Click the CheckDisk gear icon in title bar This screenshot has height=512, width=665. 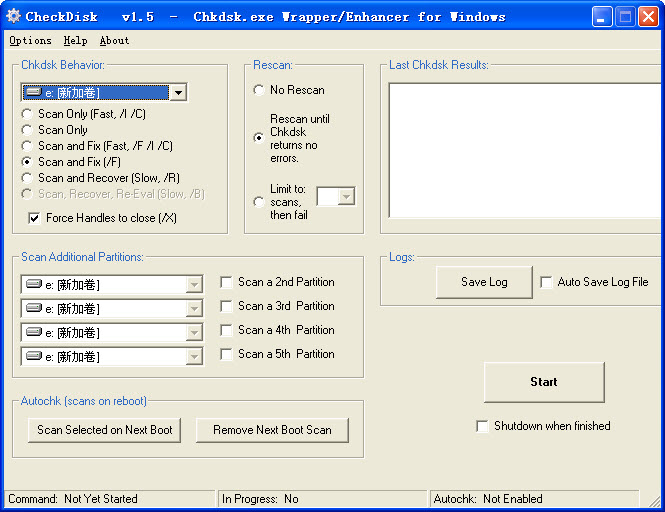click(13, 16)
